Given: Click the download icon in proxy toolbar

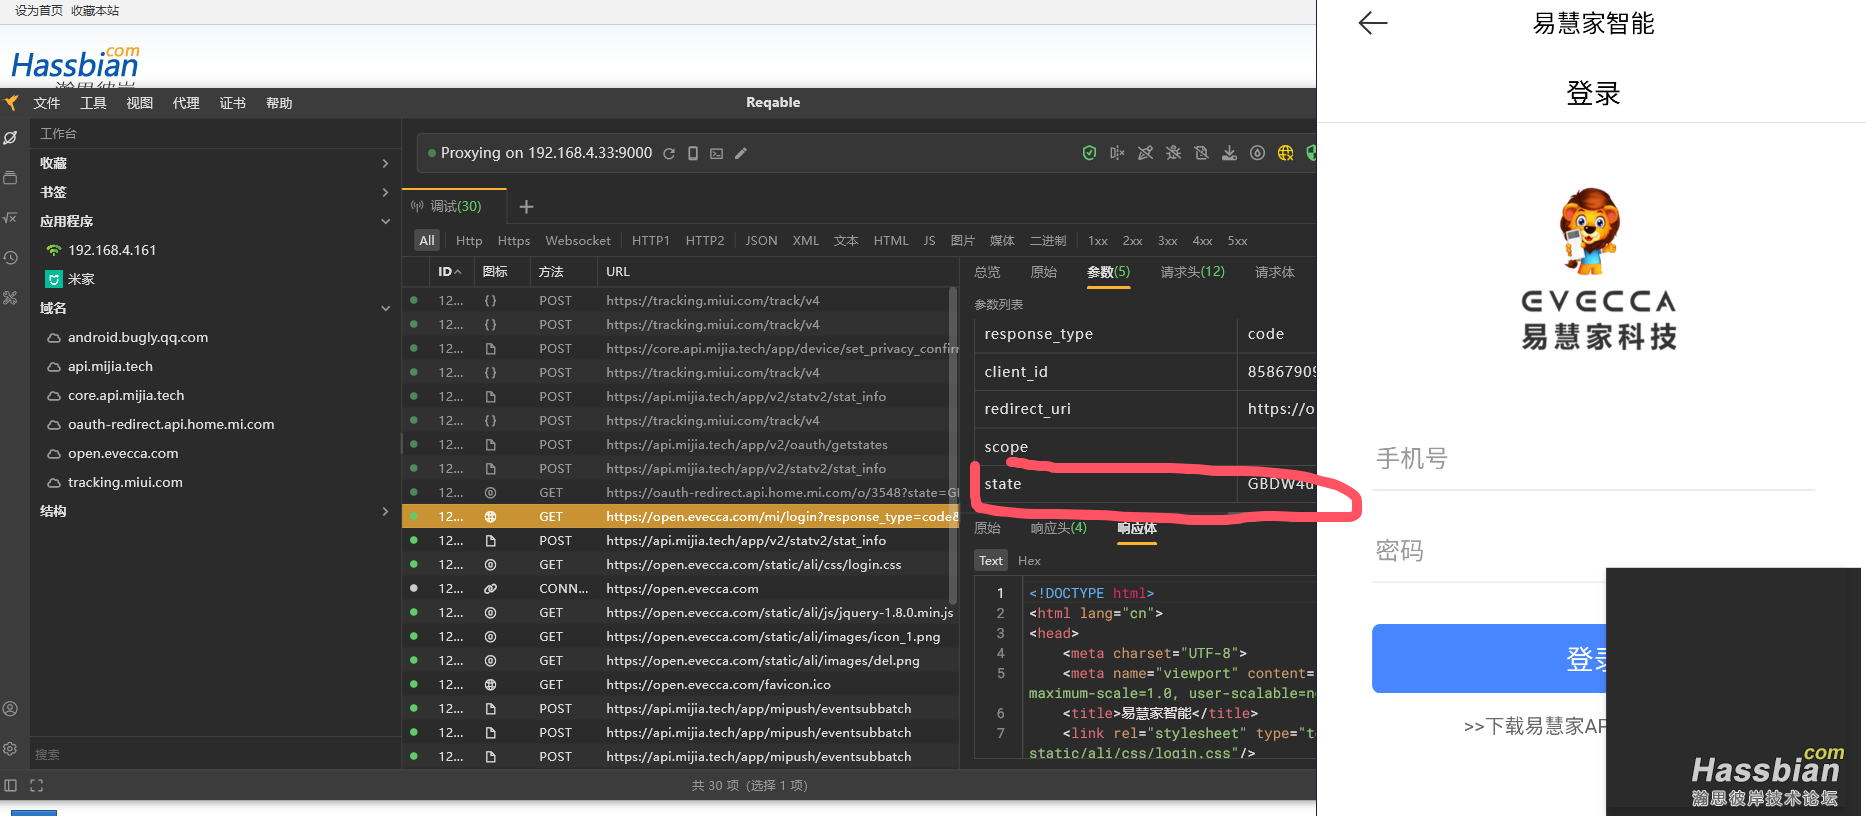Looking at the screenshot, I should (1229, 153).
